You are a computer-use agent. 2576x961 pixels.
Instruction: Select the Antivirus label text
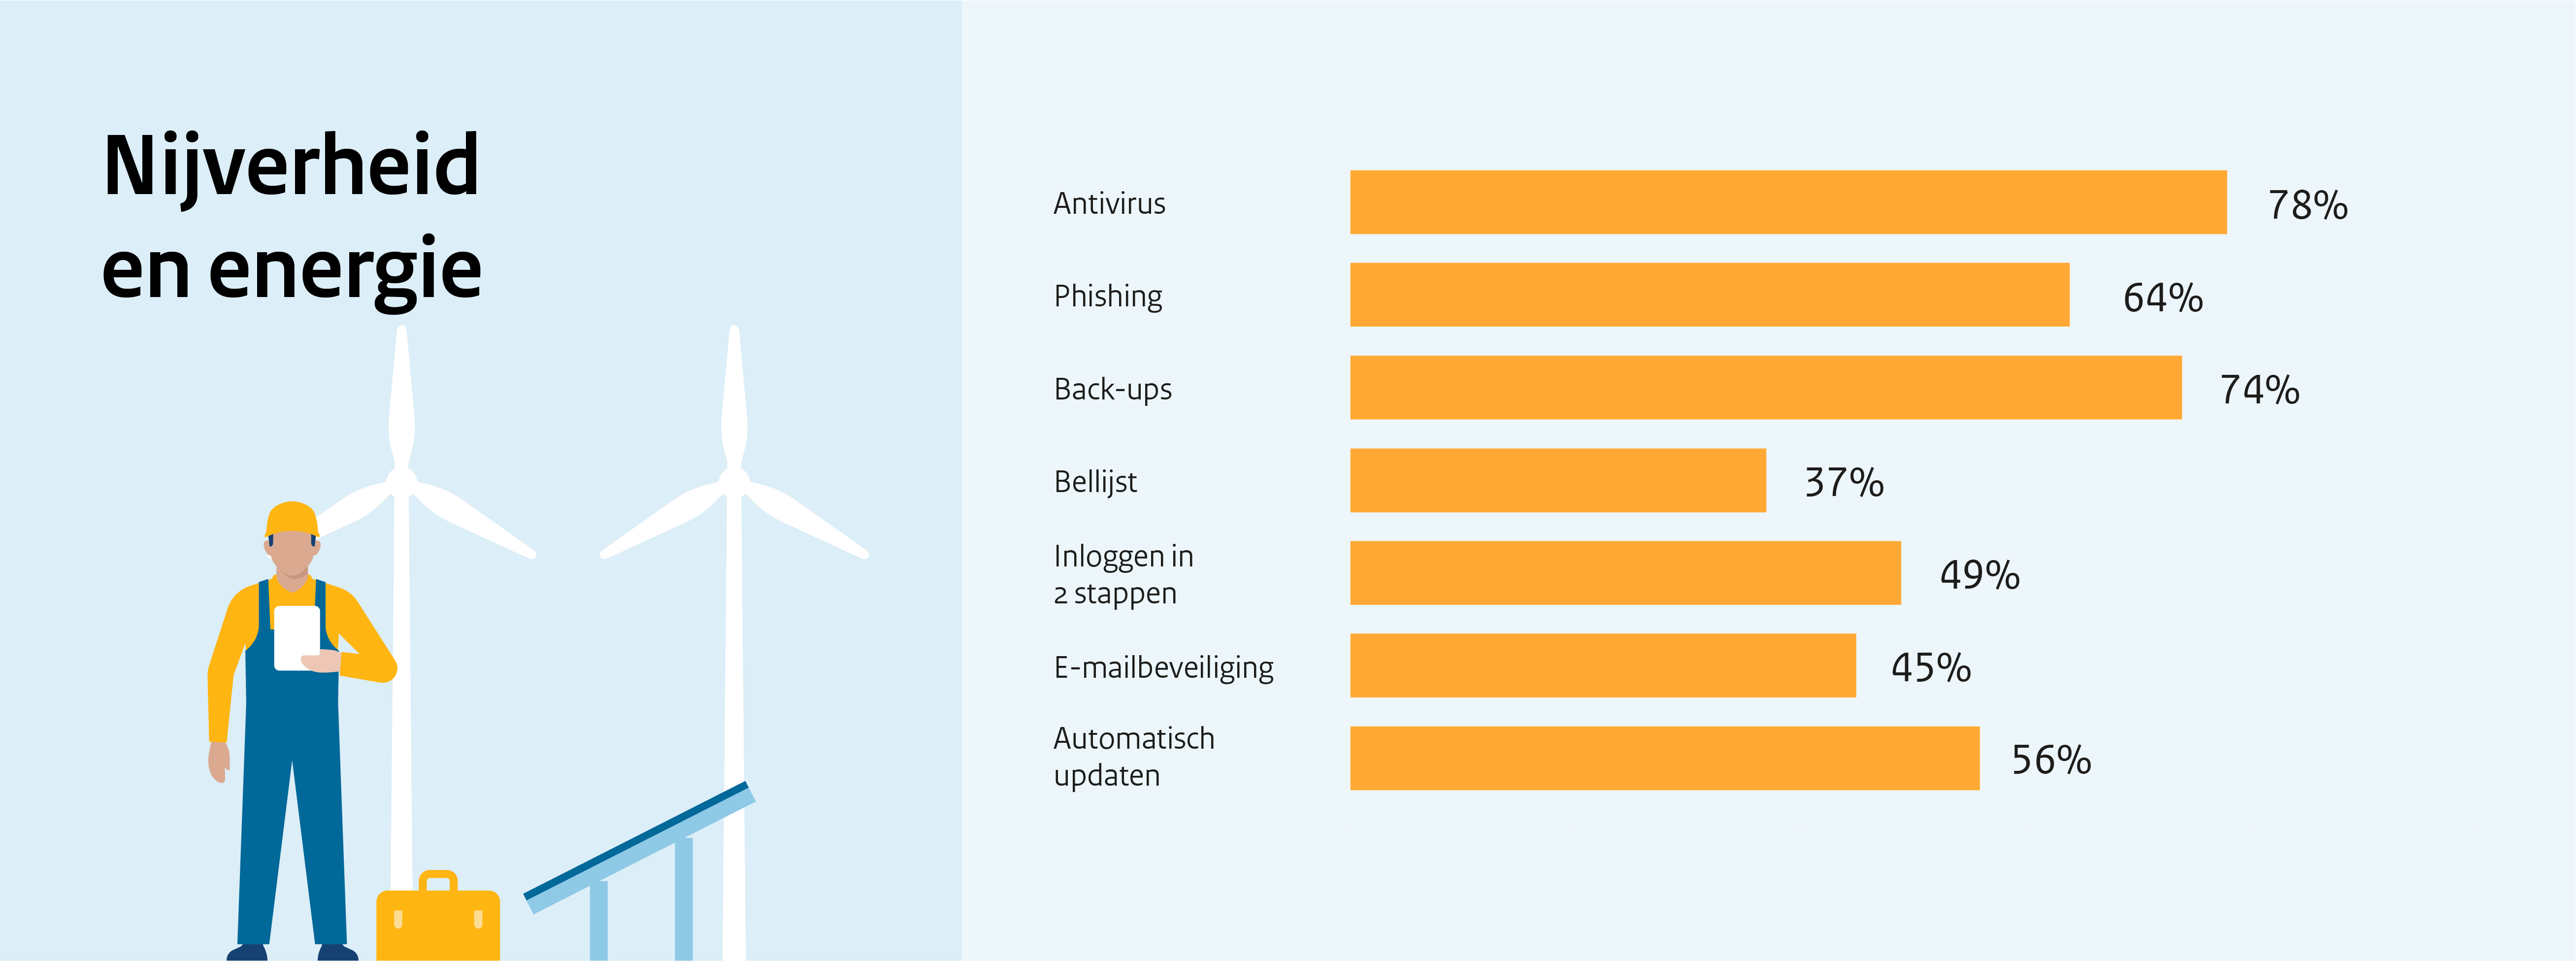pyautogui.click(x=1109, y=203)
